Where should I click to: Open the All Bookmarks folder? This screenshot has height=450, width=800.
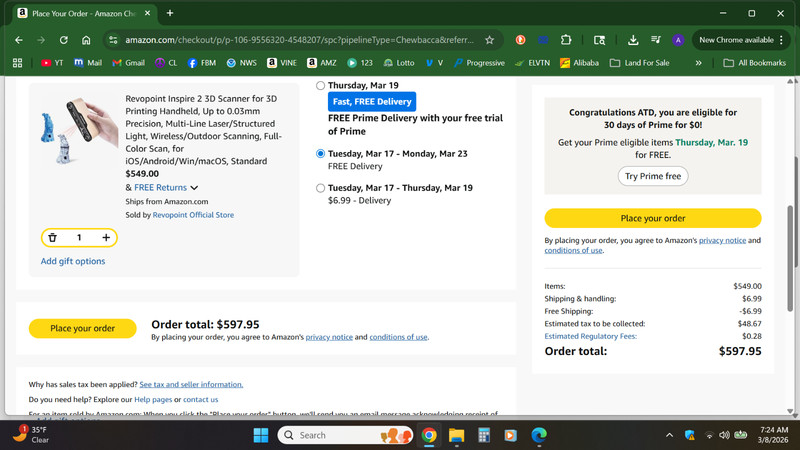pos(755,63)
